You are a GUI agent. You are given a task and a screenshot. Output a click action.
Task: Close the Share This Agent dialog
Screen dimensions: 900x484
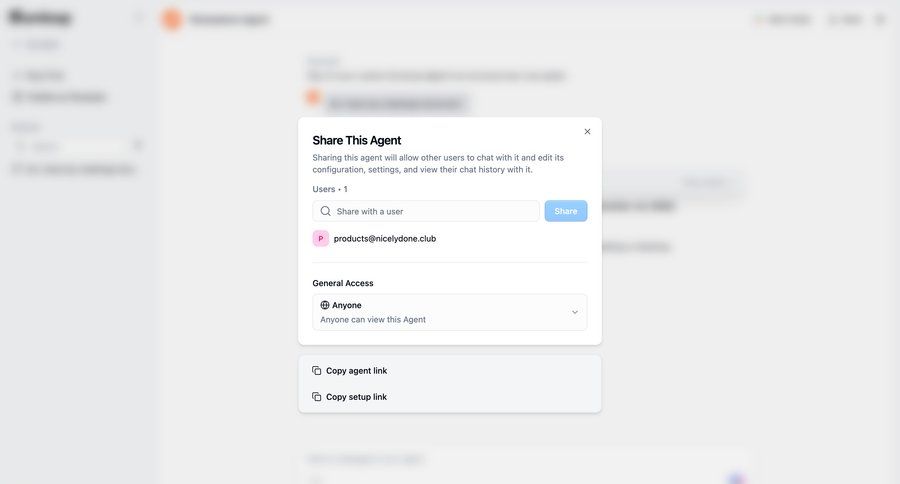[x=587, y=132]
